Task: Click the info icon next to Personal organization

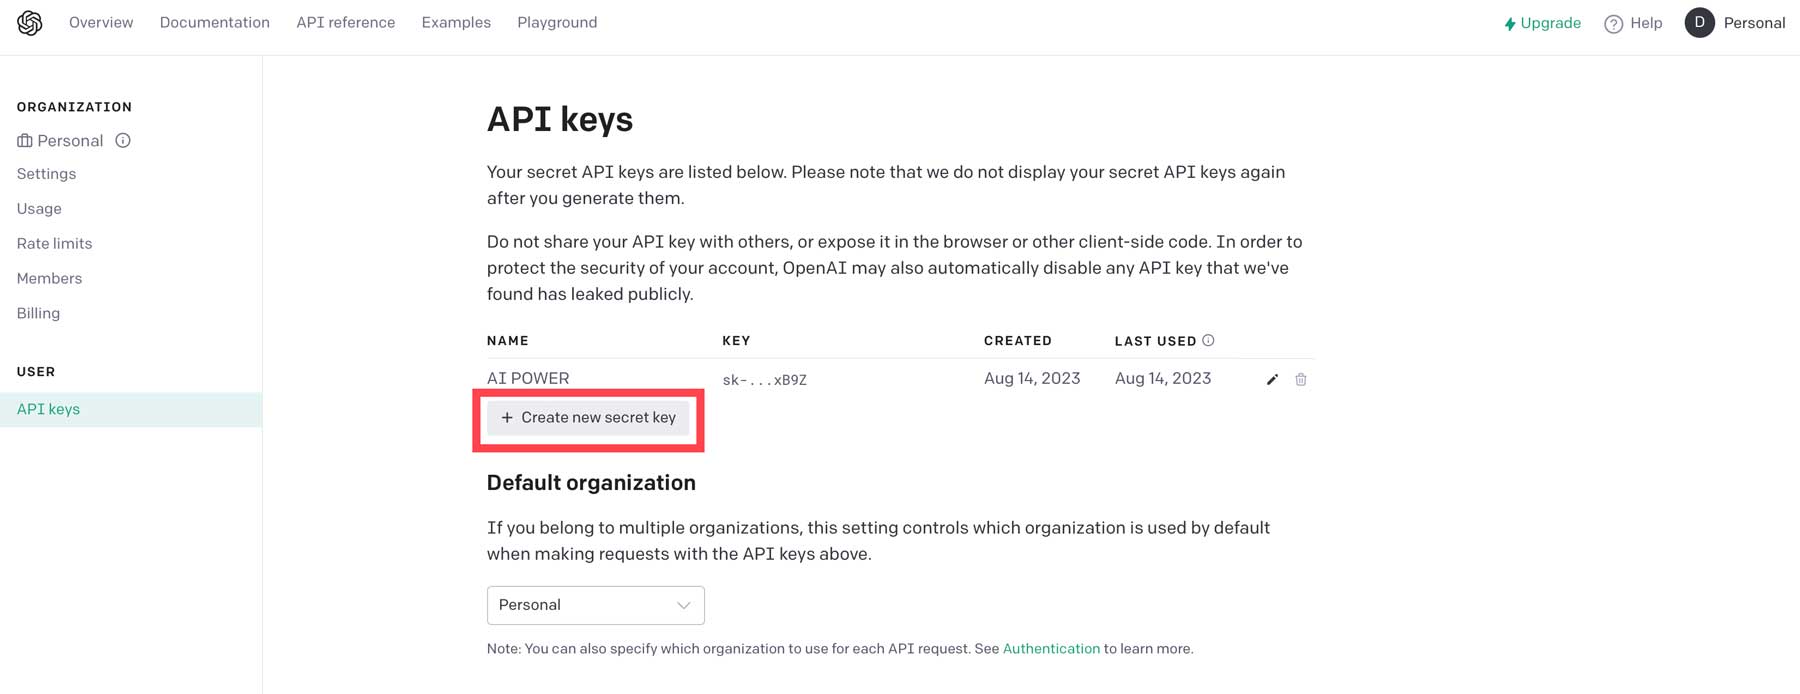Action: click(x=122, y=140)
